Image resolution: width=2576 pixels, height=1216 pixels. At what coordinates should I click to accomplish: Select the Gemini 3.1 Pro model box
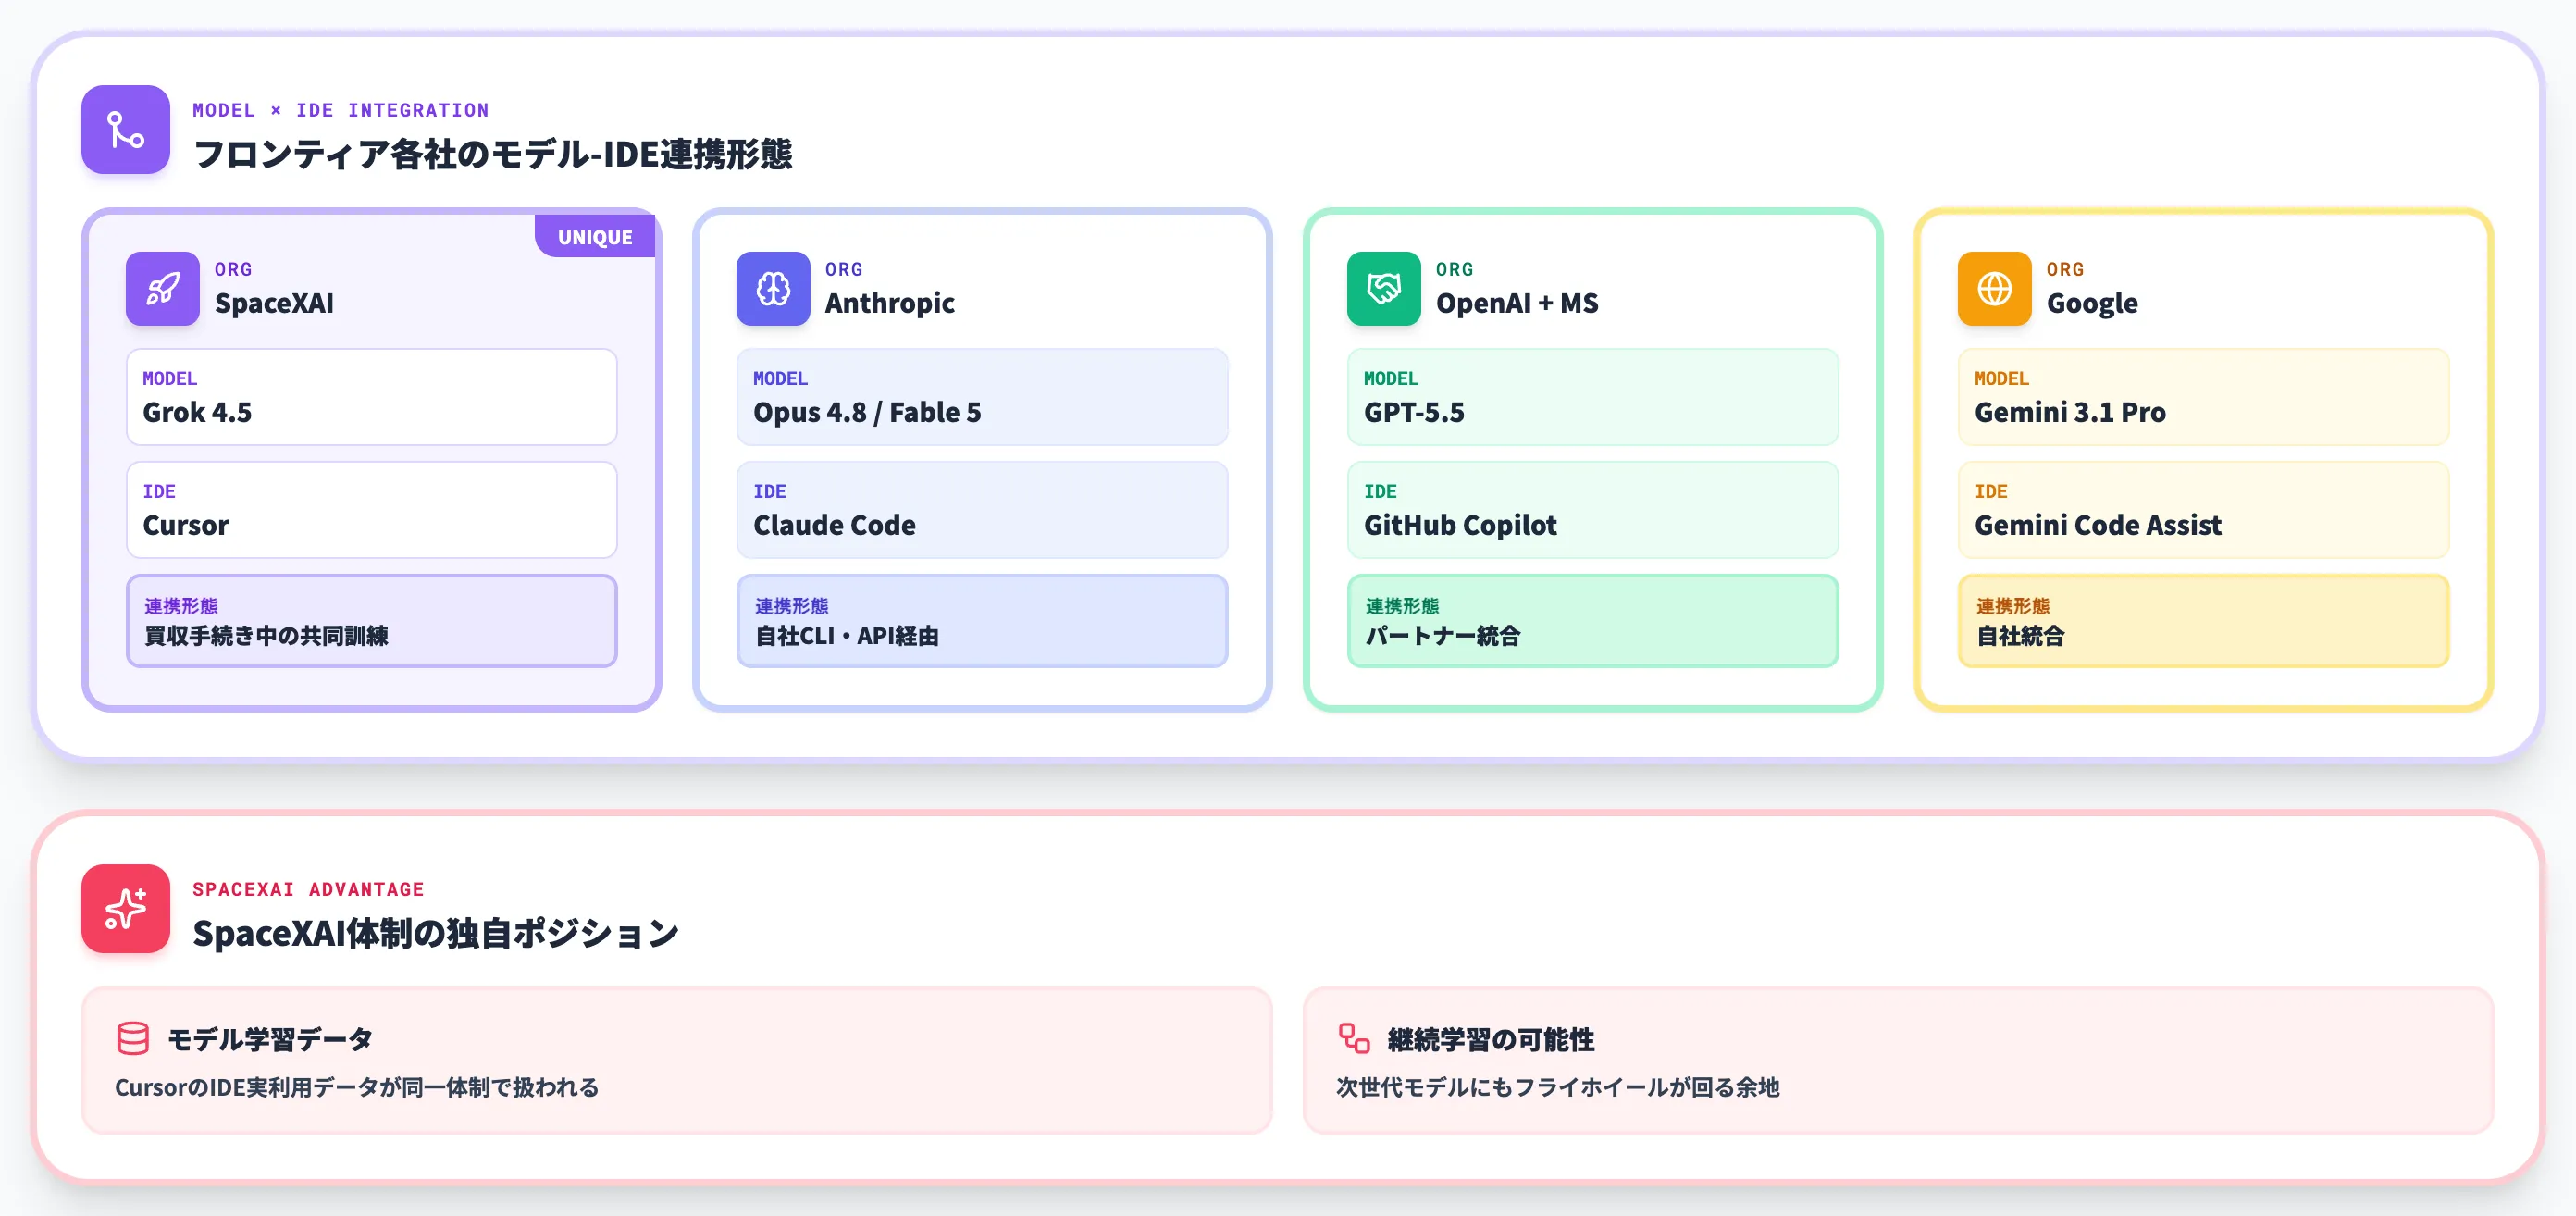point(2204,397)
